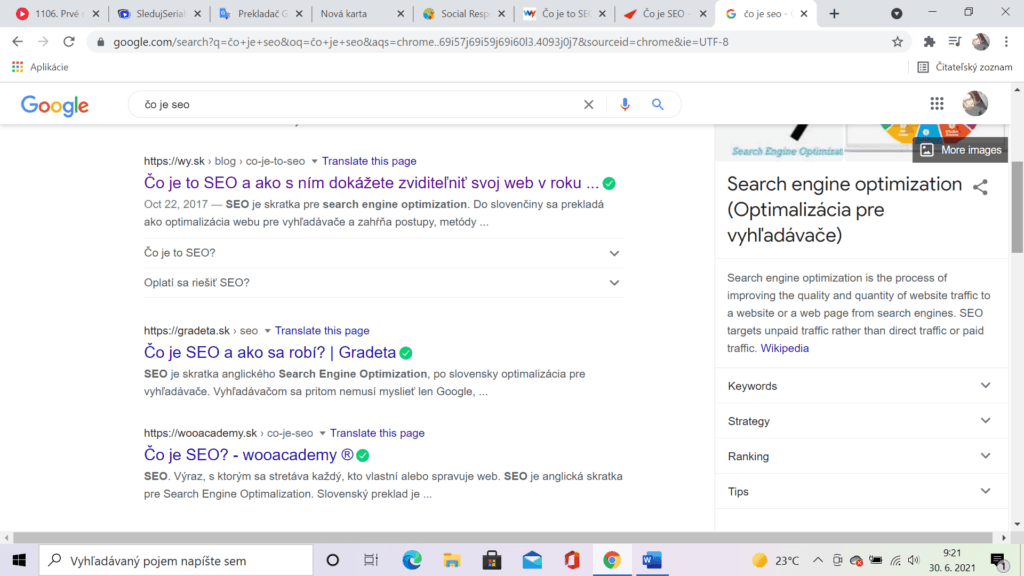
Task: Go forward to the next page
Action: pos(43,42)
